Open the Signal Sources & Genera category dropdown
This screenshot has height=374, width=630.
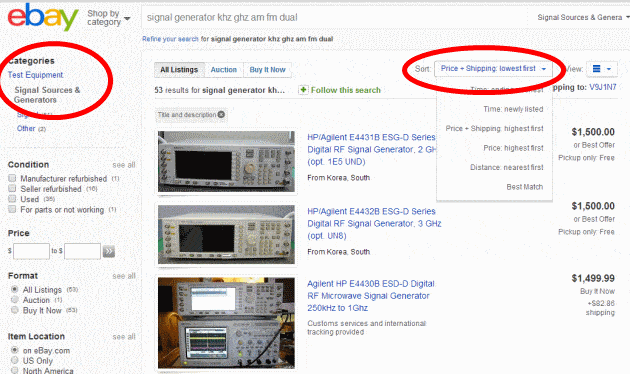click(x=583, y=17)
